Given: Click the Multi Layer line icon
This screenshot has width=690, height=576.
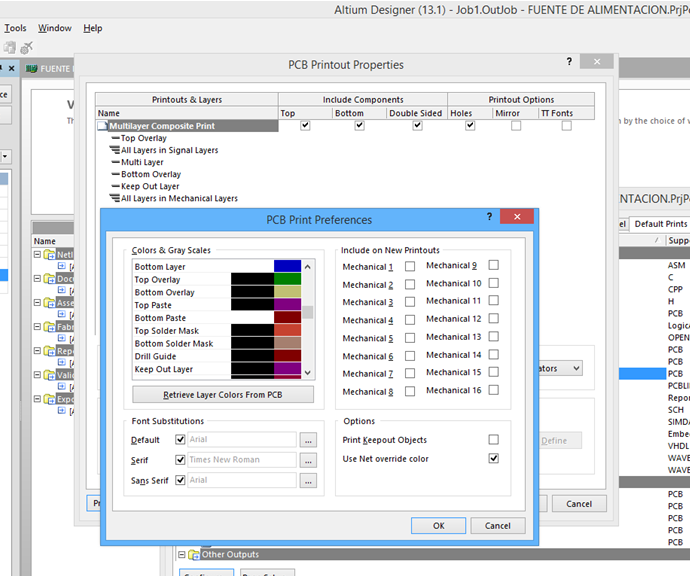Looking at the screenshot, I should click(116, 162).
